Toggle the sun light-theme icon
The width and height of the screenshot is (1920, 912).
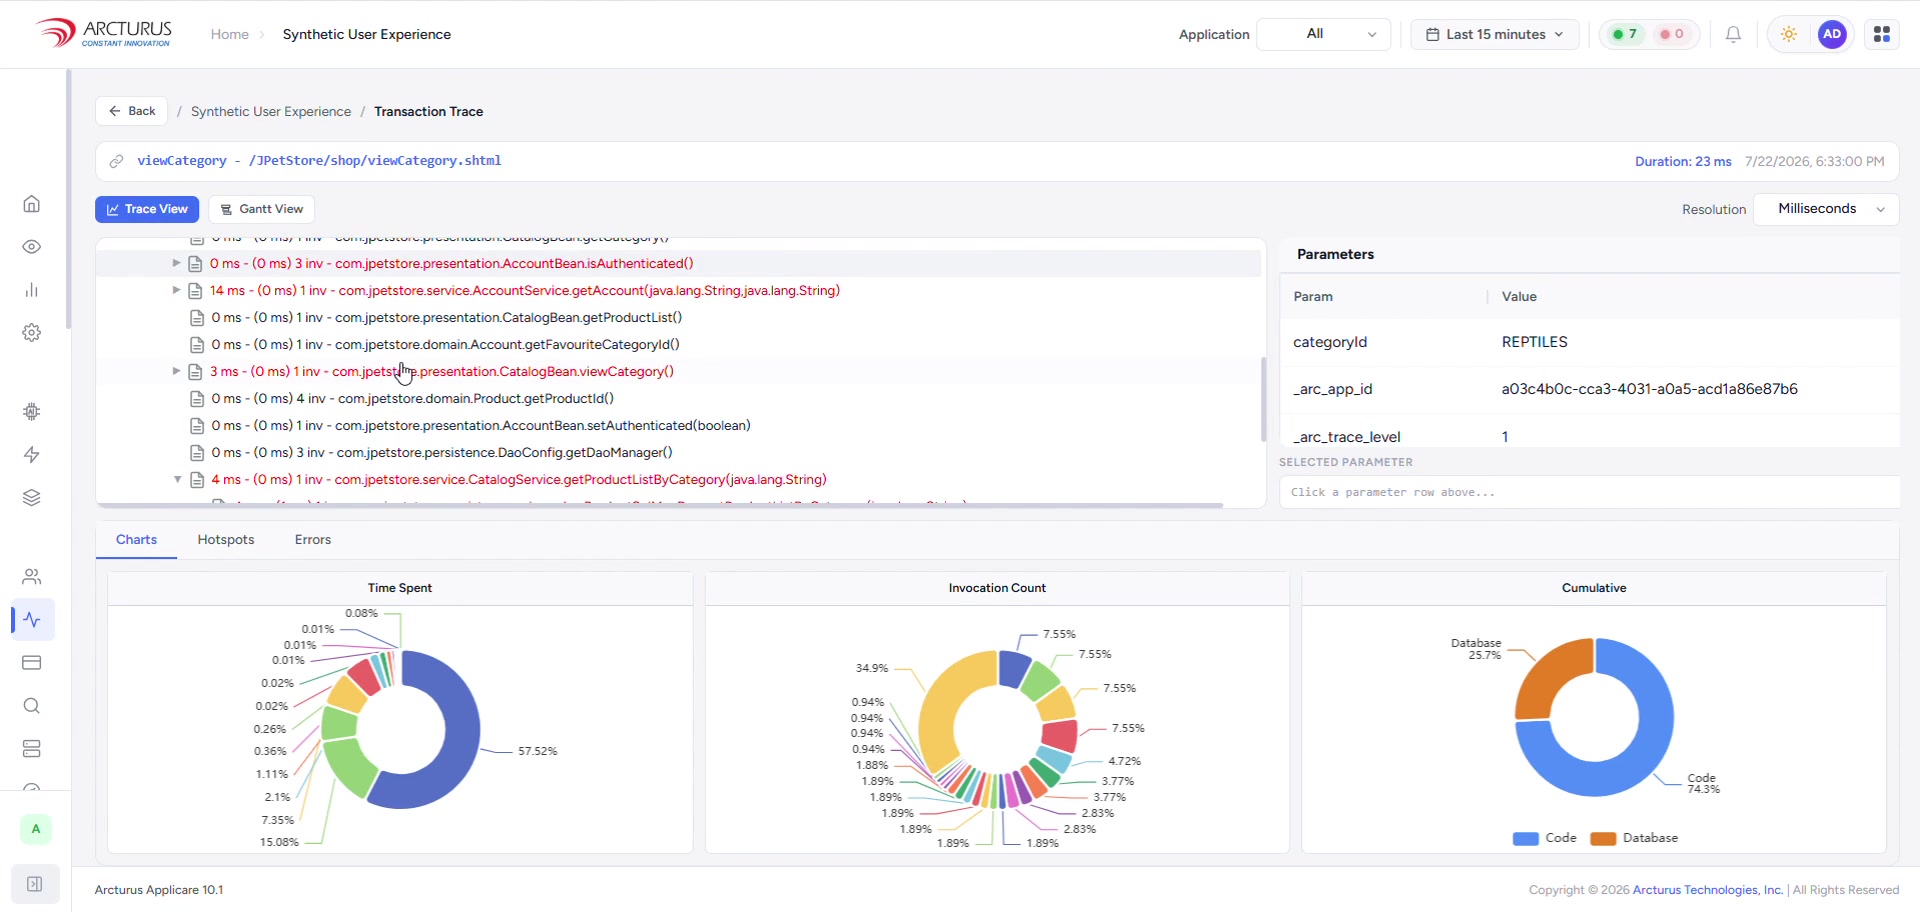(1789, 34)
